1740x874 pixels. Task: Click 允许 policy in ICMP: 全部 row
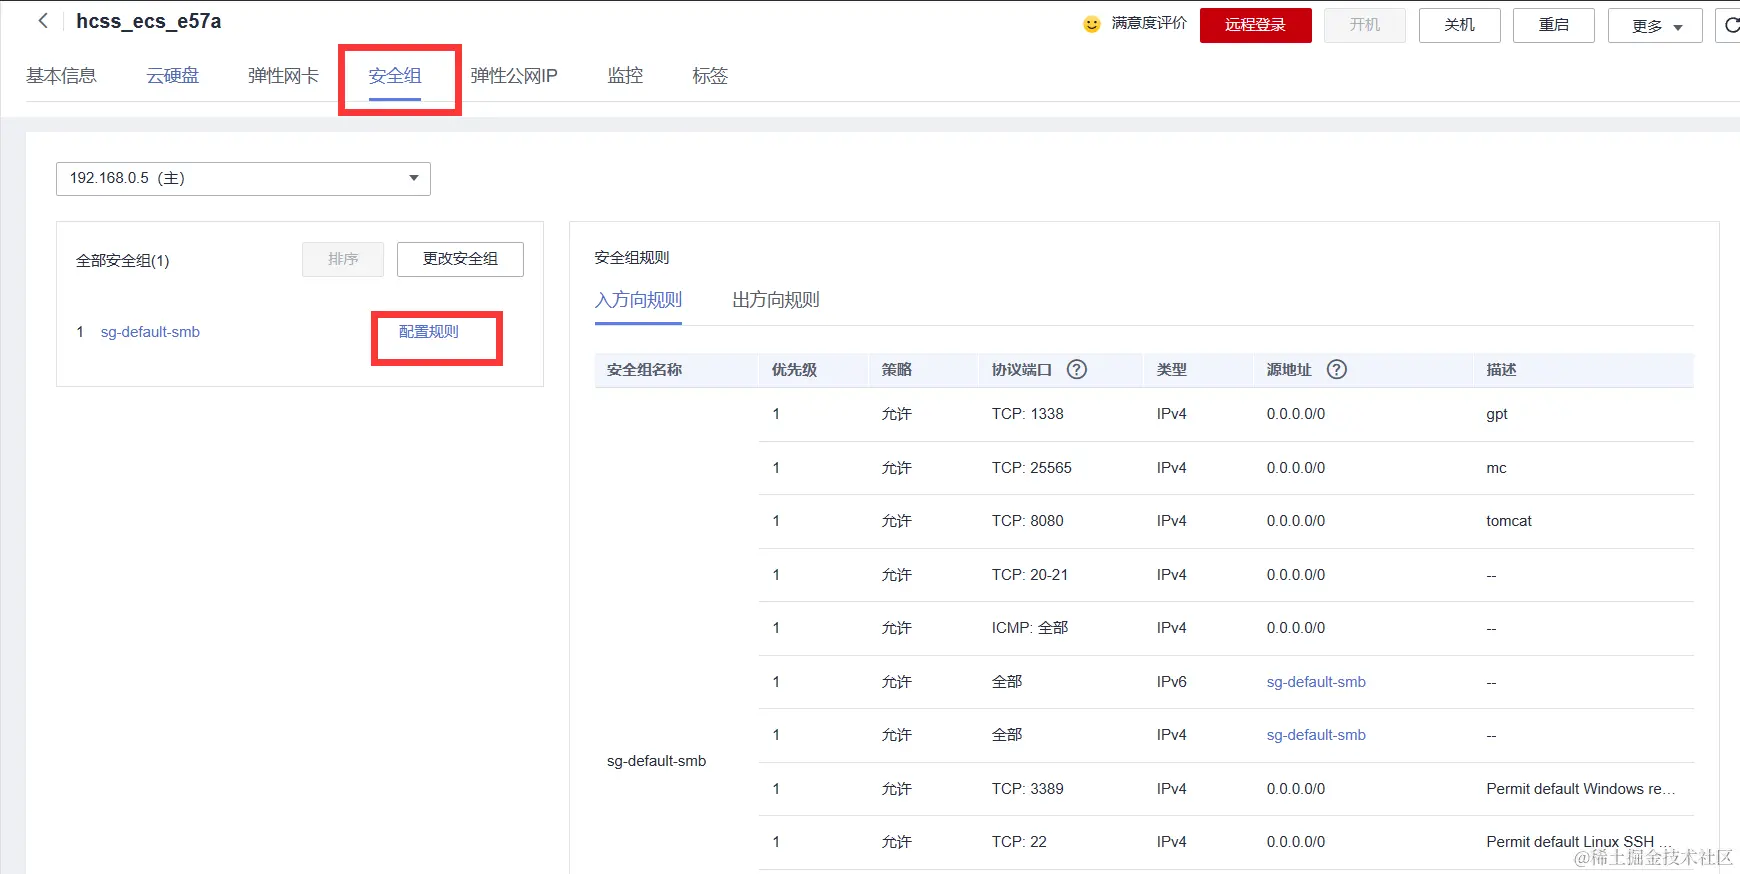[897, 628]
